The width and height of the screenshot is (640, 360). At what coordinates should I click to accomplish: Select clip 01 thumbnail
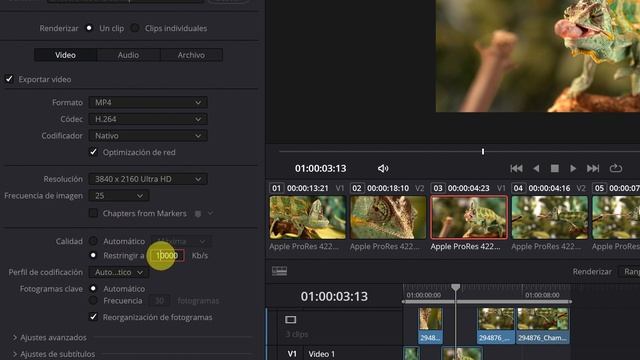(x=307, y=217)
